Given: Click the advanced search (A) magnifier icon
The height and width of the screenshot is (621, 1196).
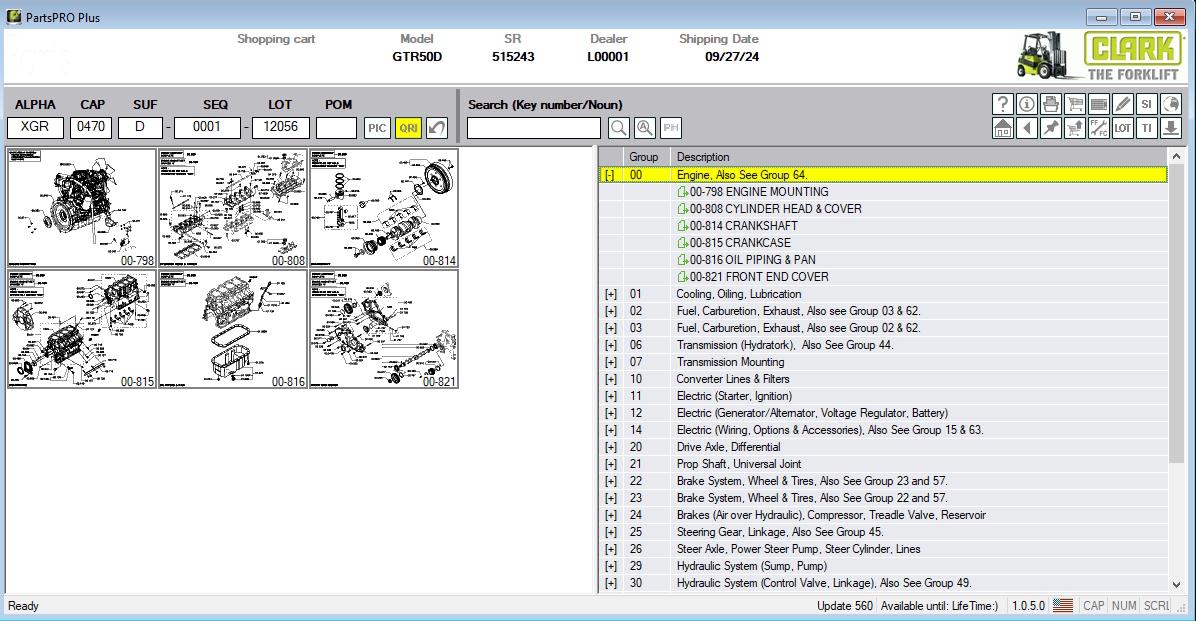Looking at the screenshot, I should pos(645,128).
